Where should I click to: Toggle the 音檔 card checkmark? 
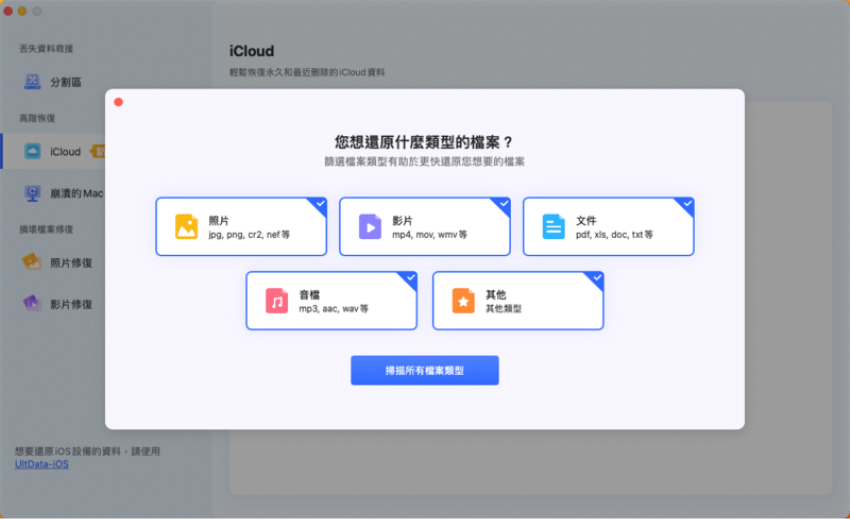(410, 278)
